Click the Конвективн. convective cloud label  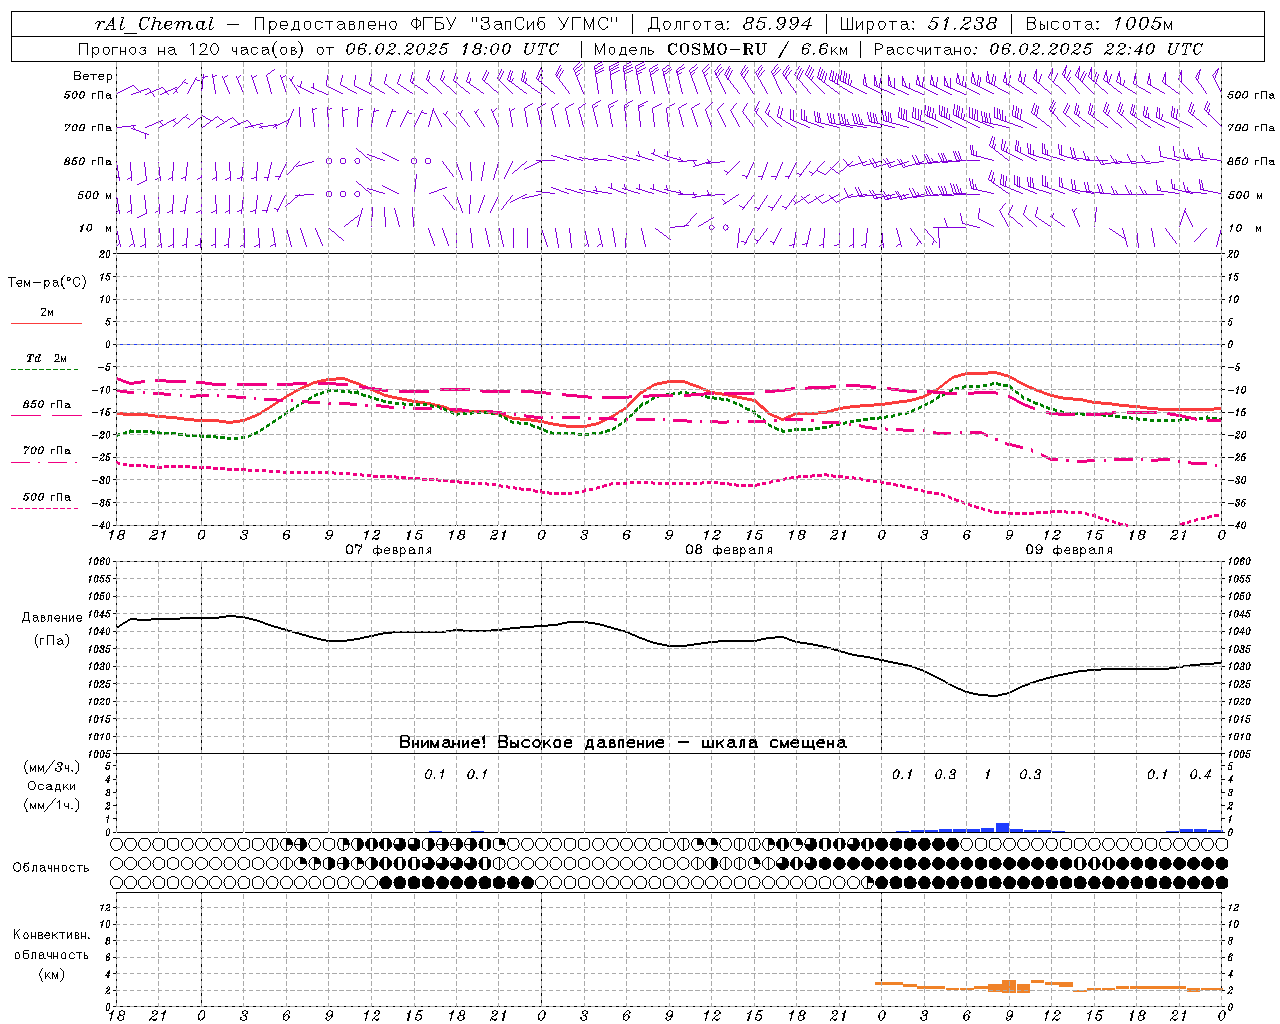coord(51,935)
